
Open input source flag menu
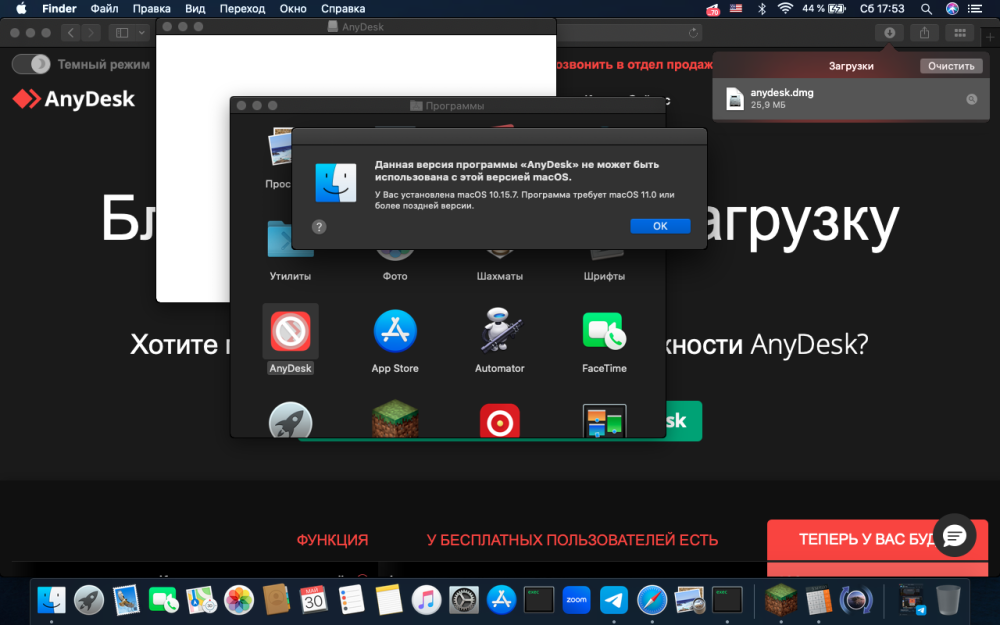[736, 8]
